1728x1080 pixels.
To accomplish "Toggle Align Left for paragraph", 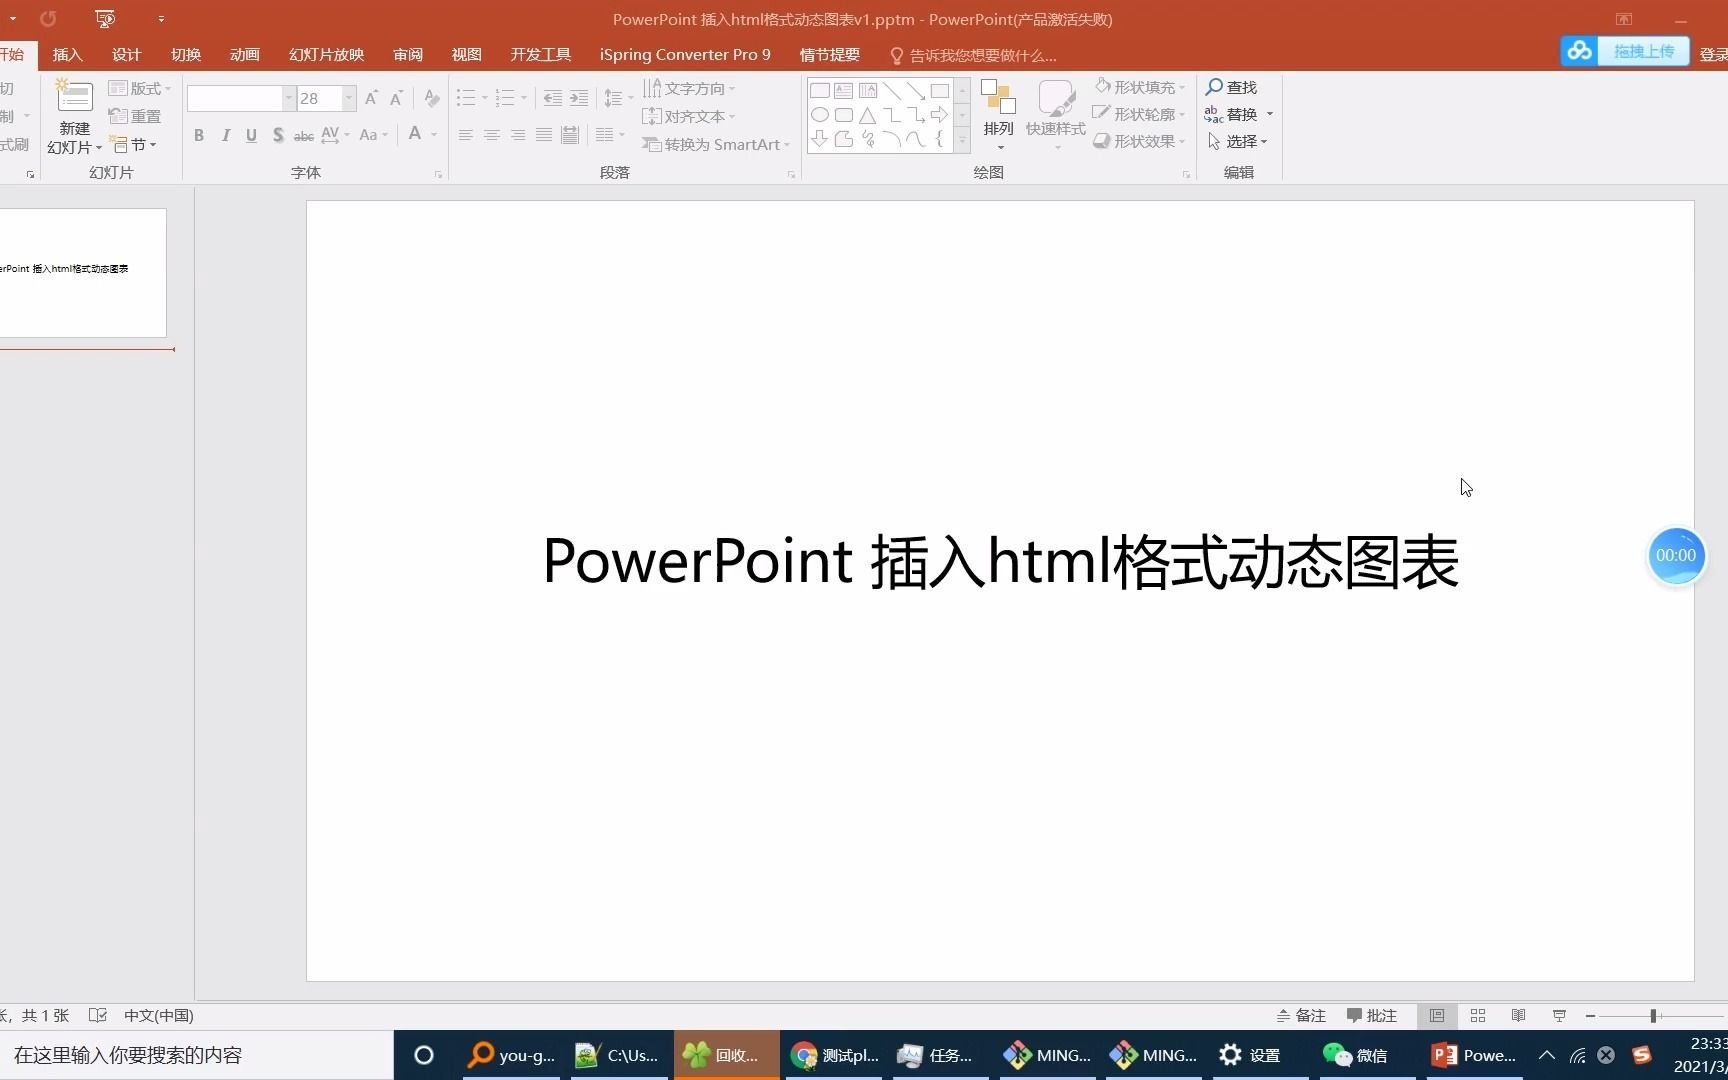I will pyautogui.click(x=466, y=135).
